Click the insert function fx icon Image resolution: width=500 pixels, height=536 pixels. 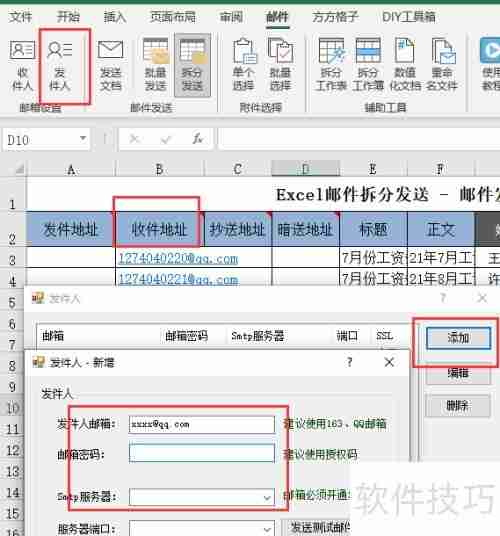point(198,139)
